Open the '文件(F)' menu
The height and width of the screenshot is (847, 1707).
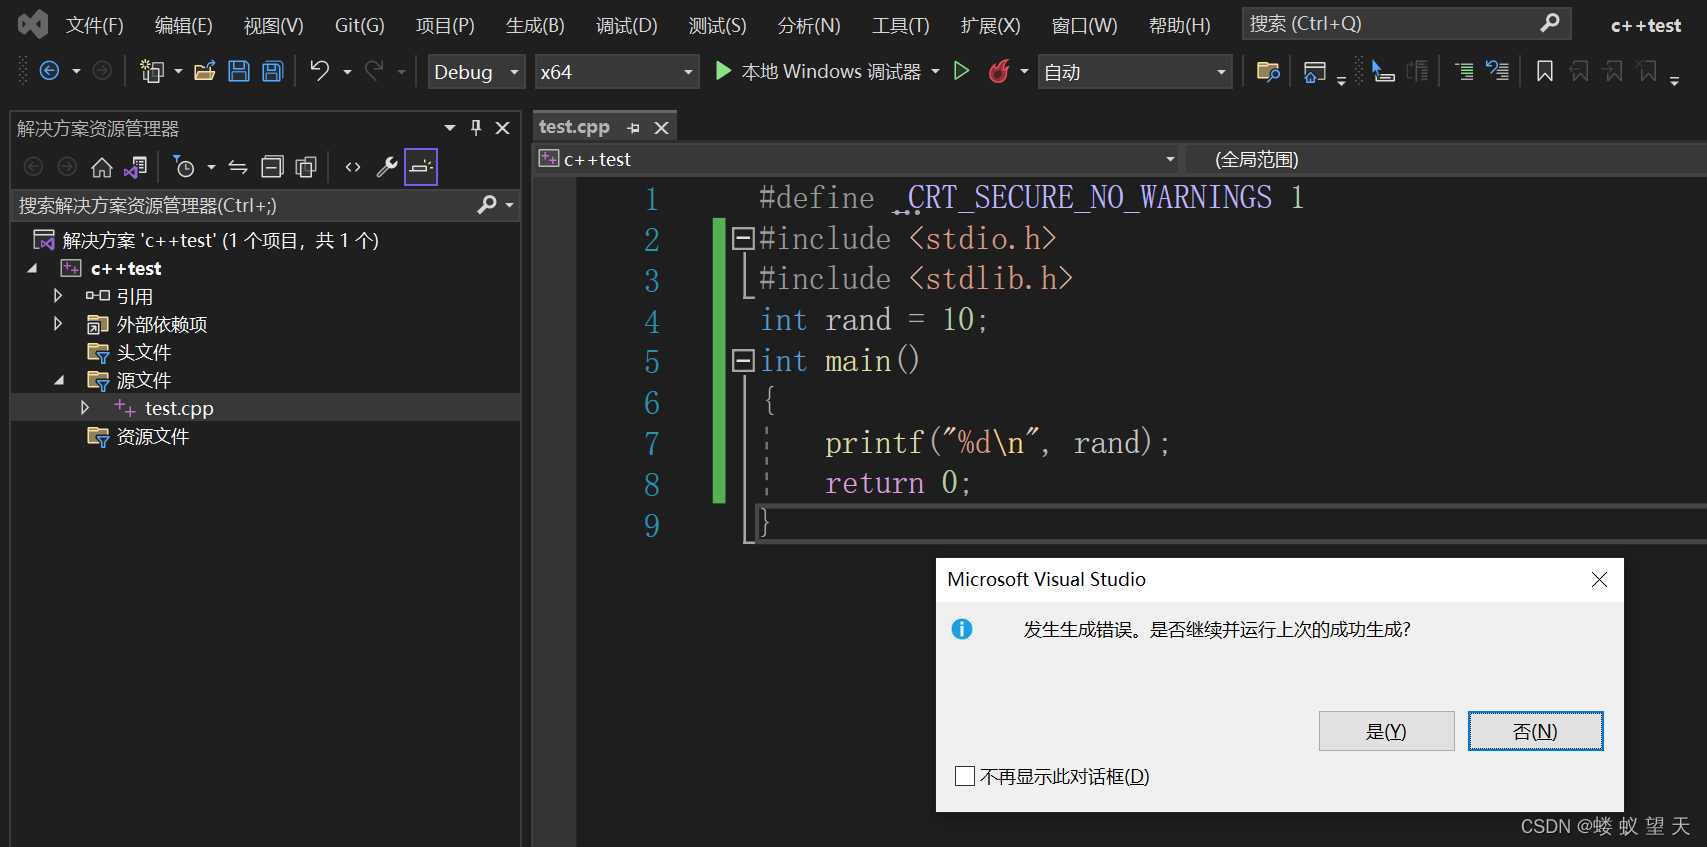tap(94, 25)
